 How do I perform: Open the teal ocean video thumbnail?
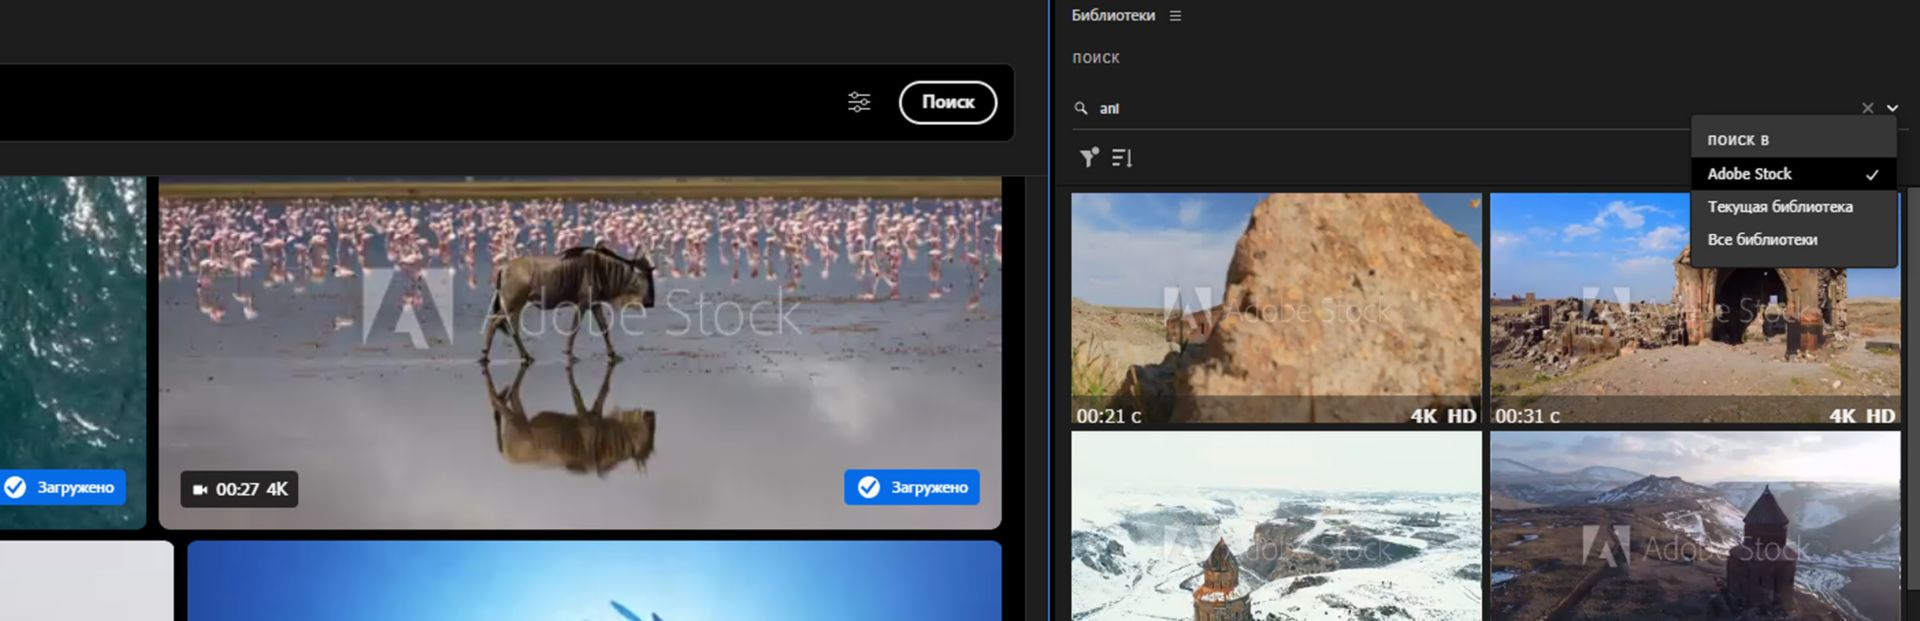tap(73, 352)
